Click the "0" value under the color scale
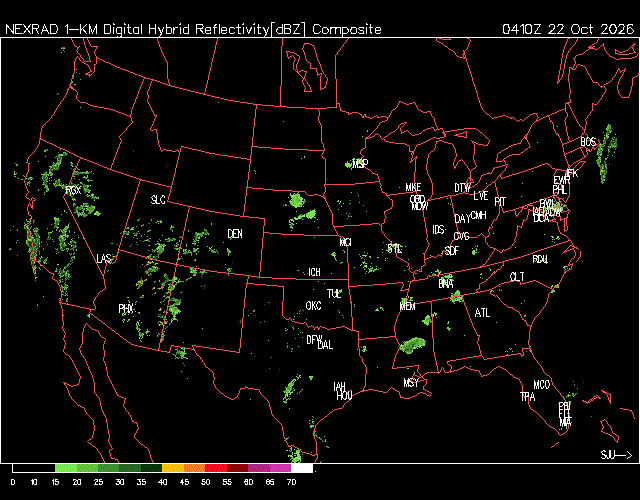Viewport: 640px width, 500px height. tap(13, 482)
